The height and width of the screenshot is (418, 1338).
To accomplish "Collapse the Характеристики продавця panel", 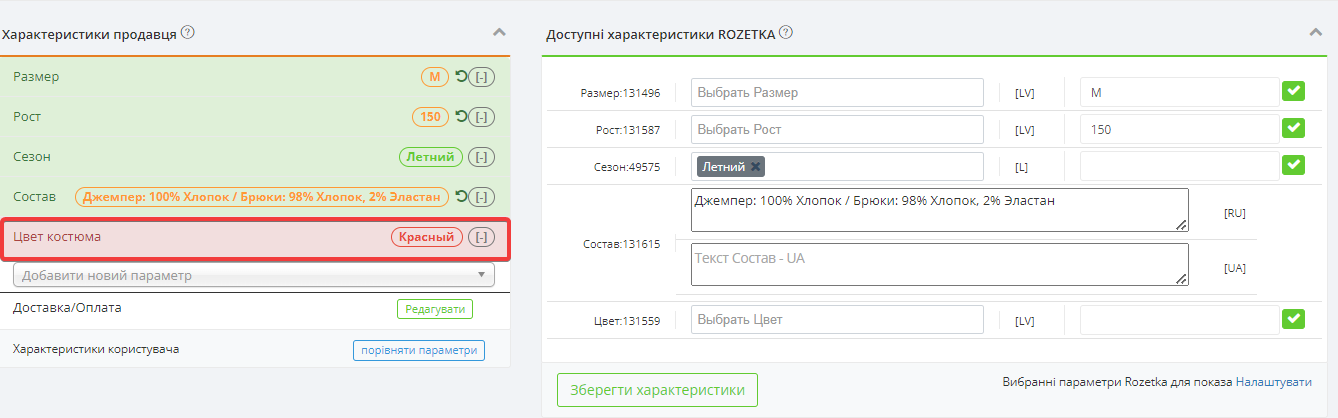I will 499,33.
